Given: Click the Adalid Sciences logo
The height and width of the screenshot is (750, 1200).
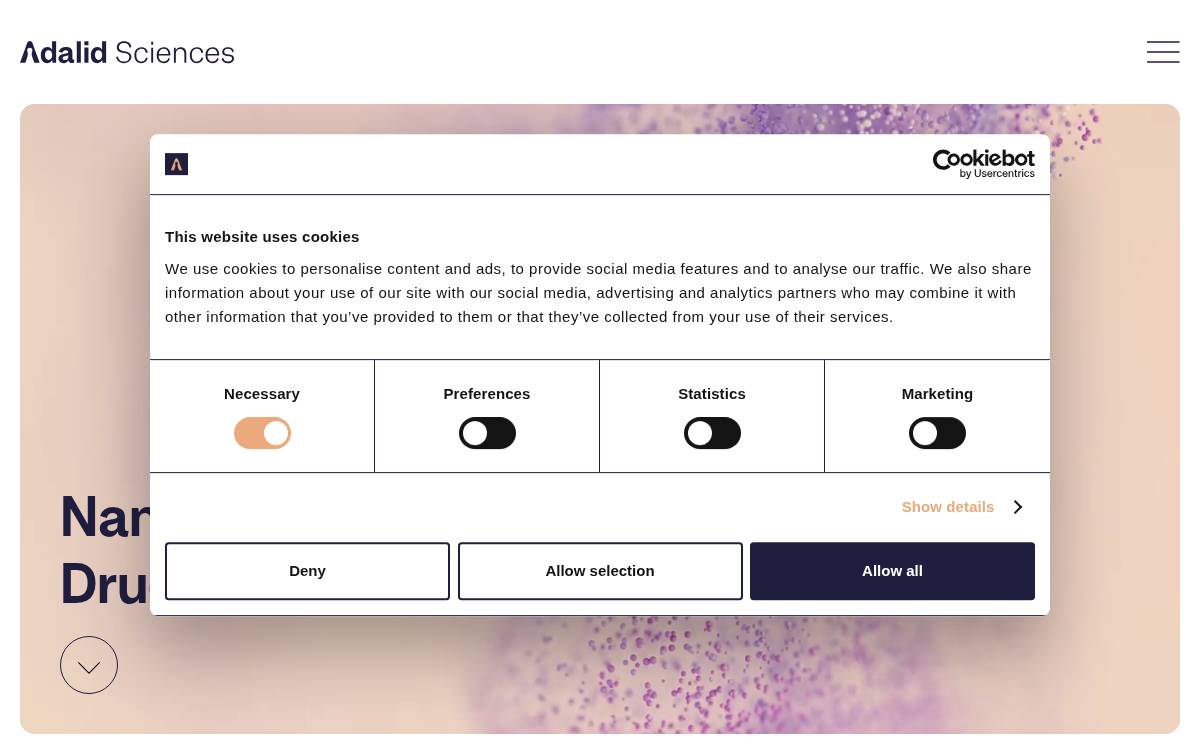Looking at the screenshot, I should (x=127, y=52).
